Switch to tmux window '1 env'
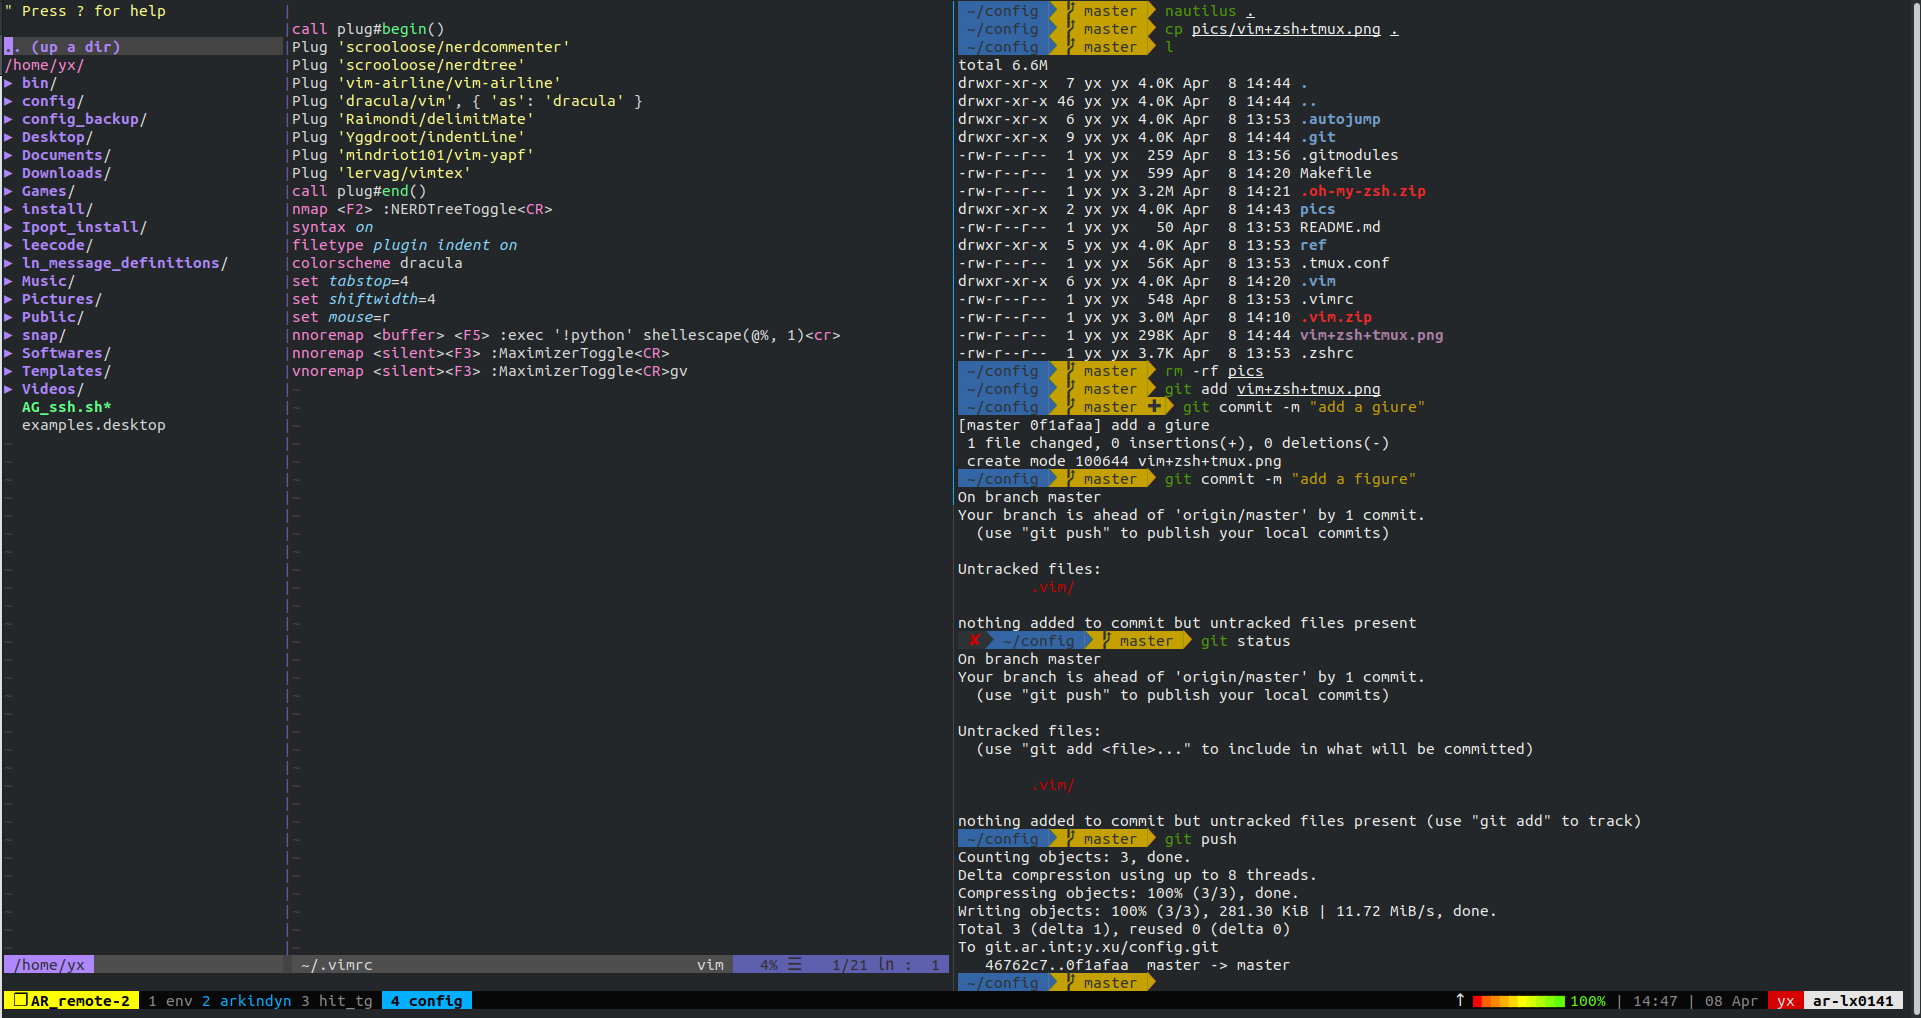Image resolution: width=1921 pixels, height=1018 pixels. 170,1001
